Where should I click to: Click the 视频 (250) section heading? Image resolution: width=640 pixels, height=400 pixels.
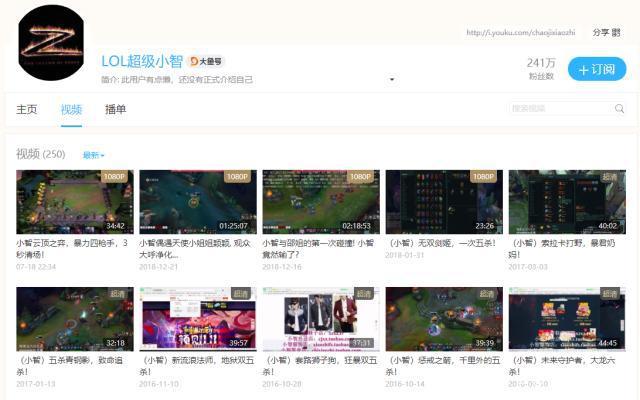(40, 154)
